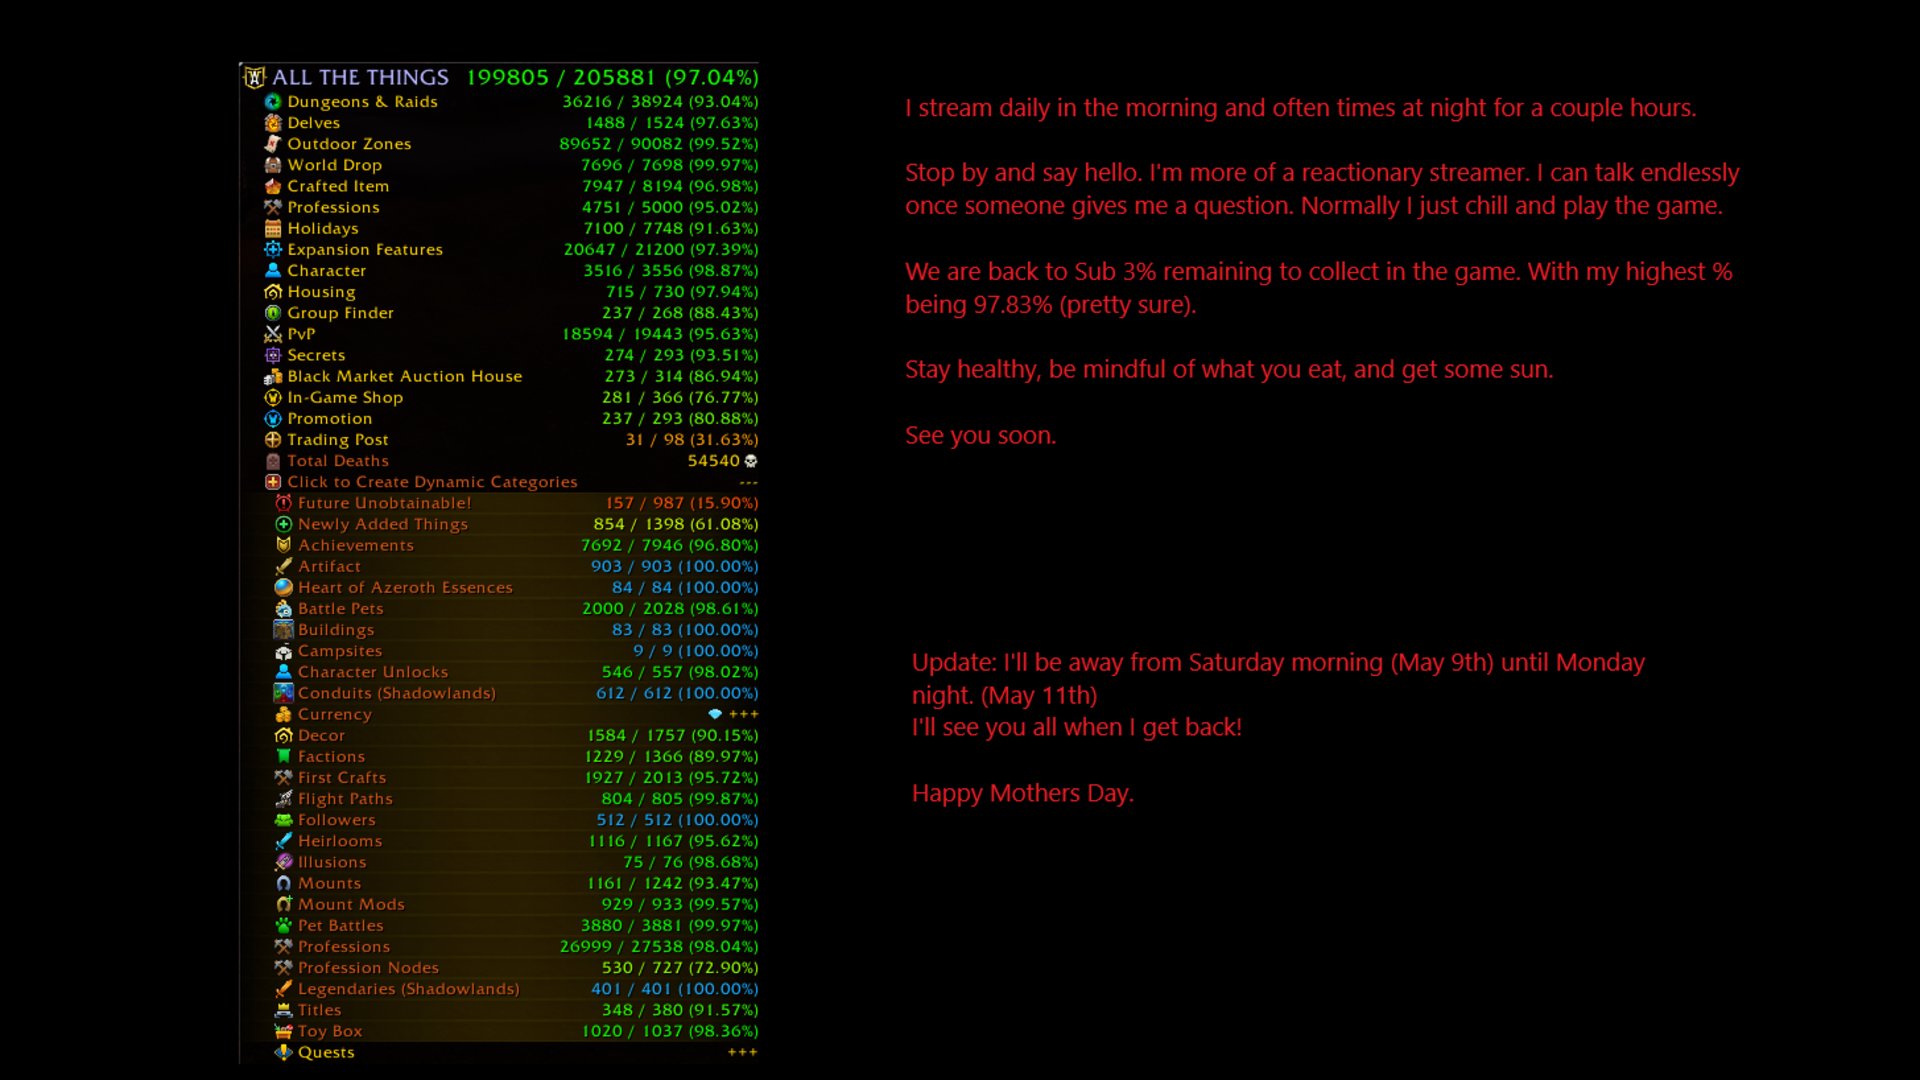Click the 199805 / 205881 (97.04%) total
The width and height of the screenshot is (1920, 1080).
click(612, 77)
